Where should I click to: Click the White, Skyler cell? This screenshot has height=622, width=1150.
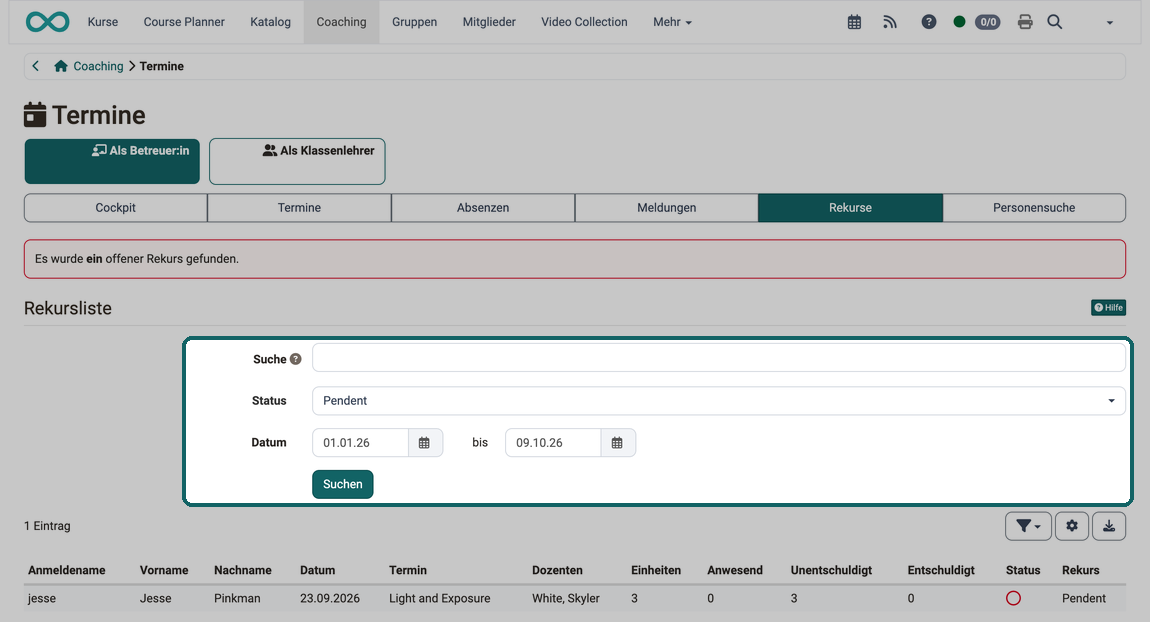point(565,599)
